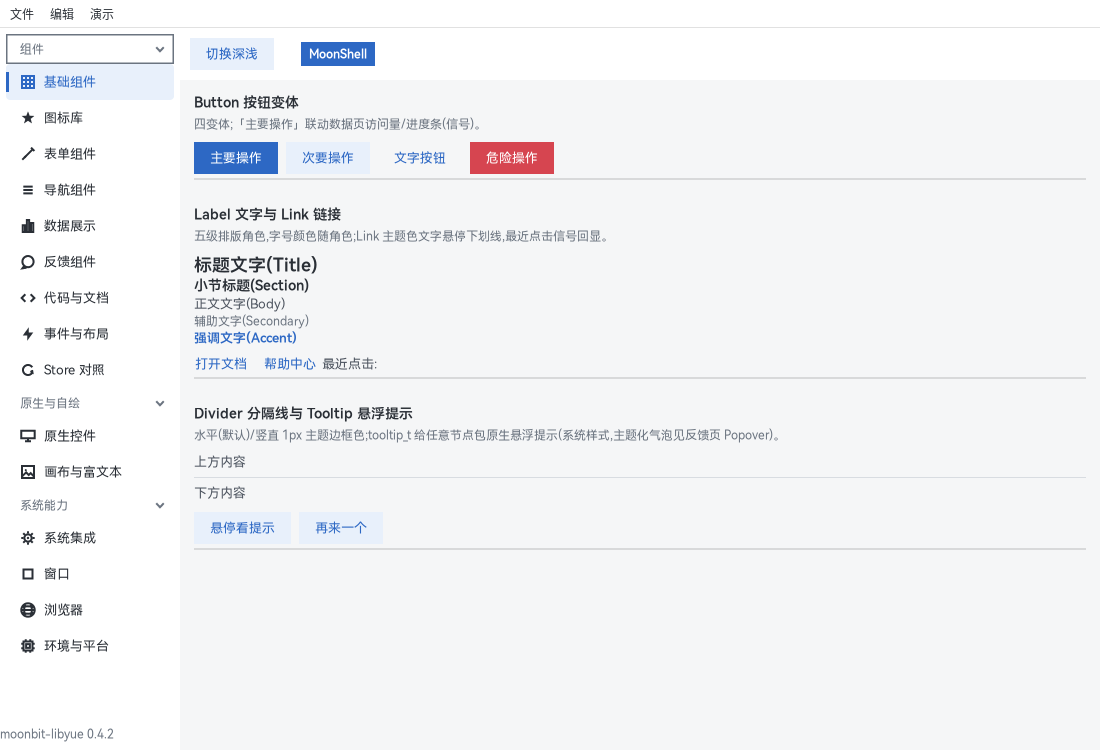This screenshot has height=750, width=1100.
Task: Click the pencil icon for 表单组件
Action: click(x=28, y=154)
